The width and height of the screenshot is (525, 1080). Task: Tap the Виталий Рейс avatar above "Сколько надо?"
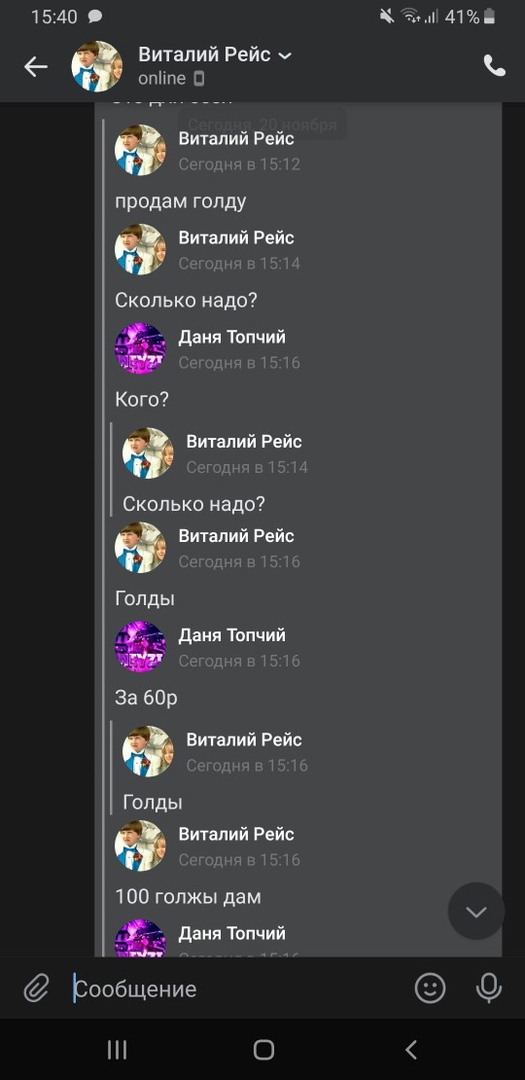tap(140, 249)
